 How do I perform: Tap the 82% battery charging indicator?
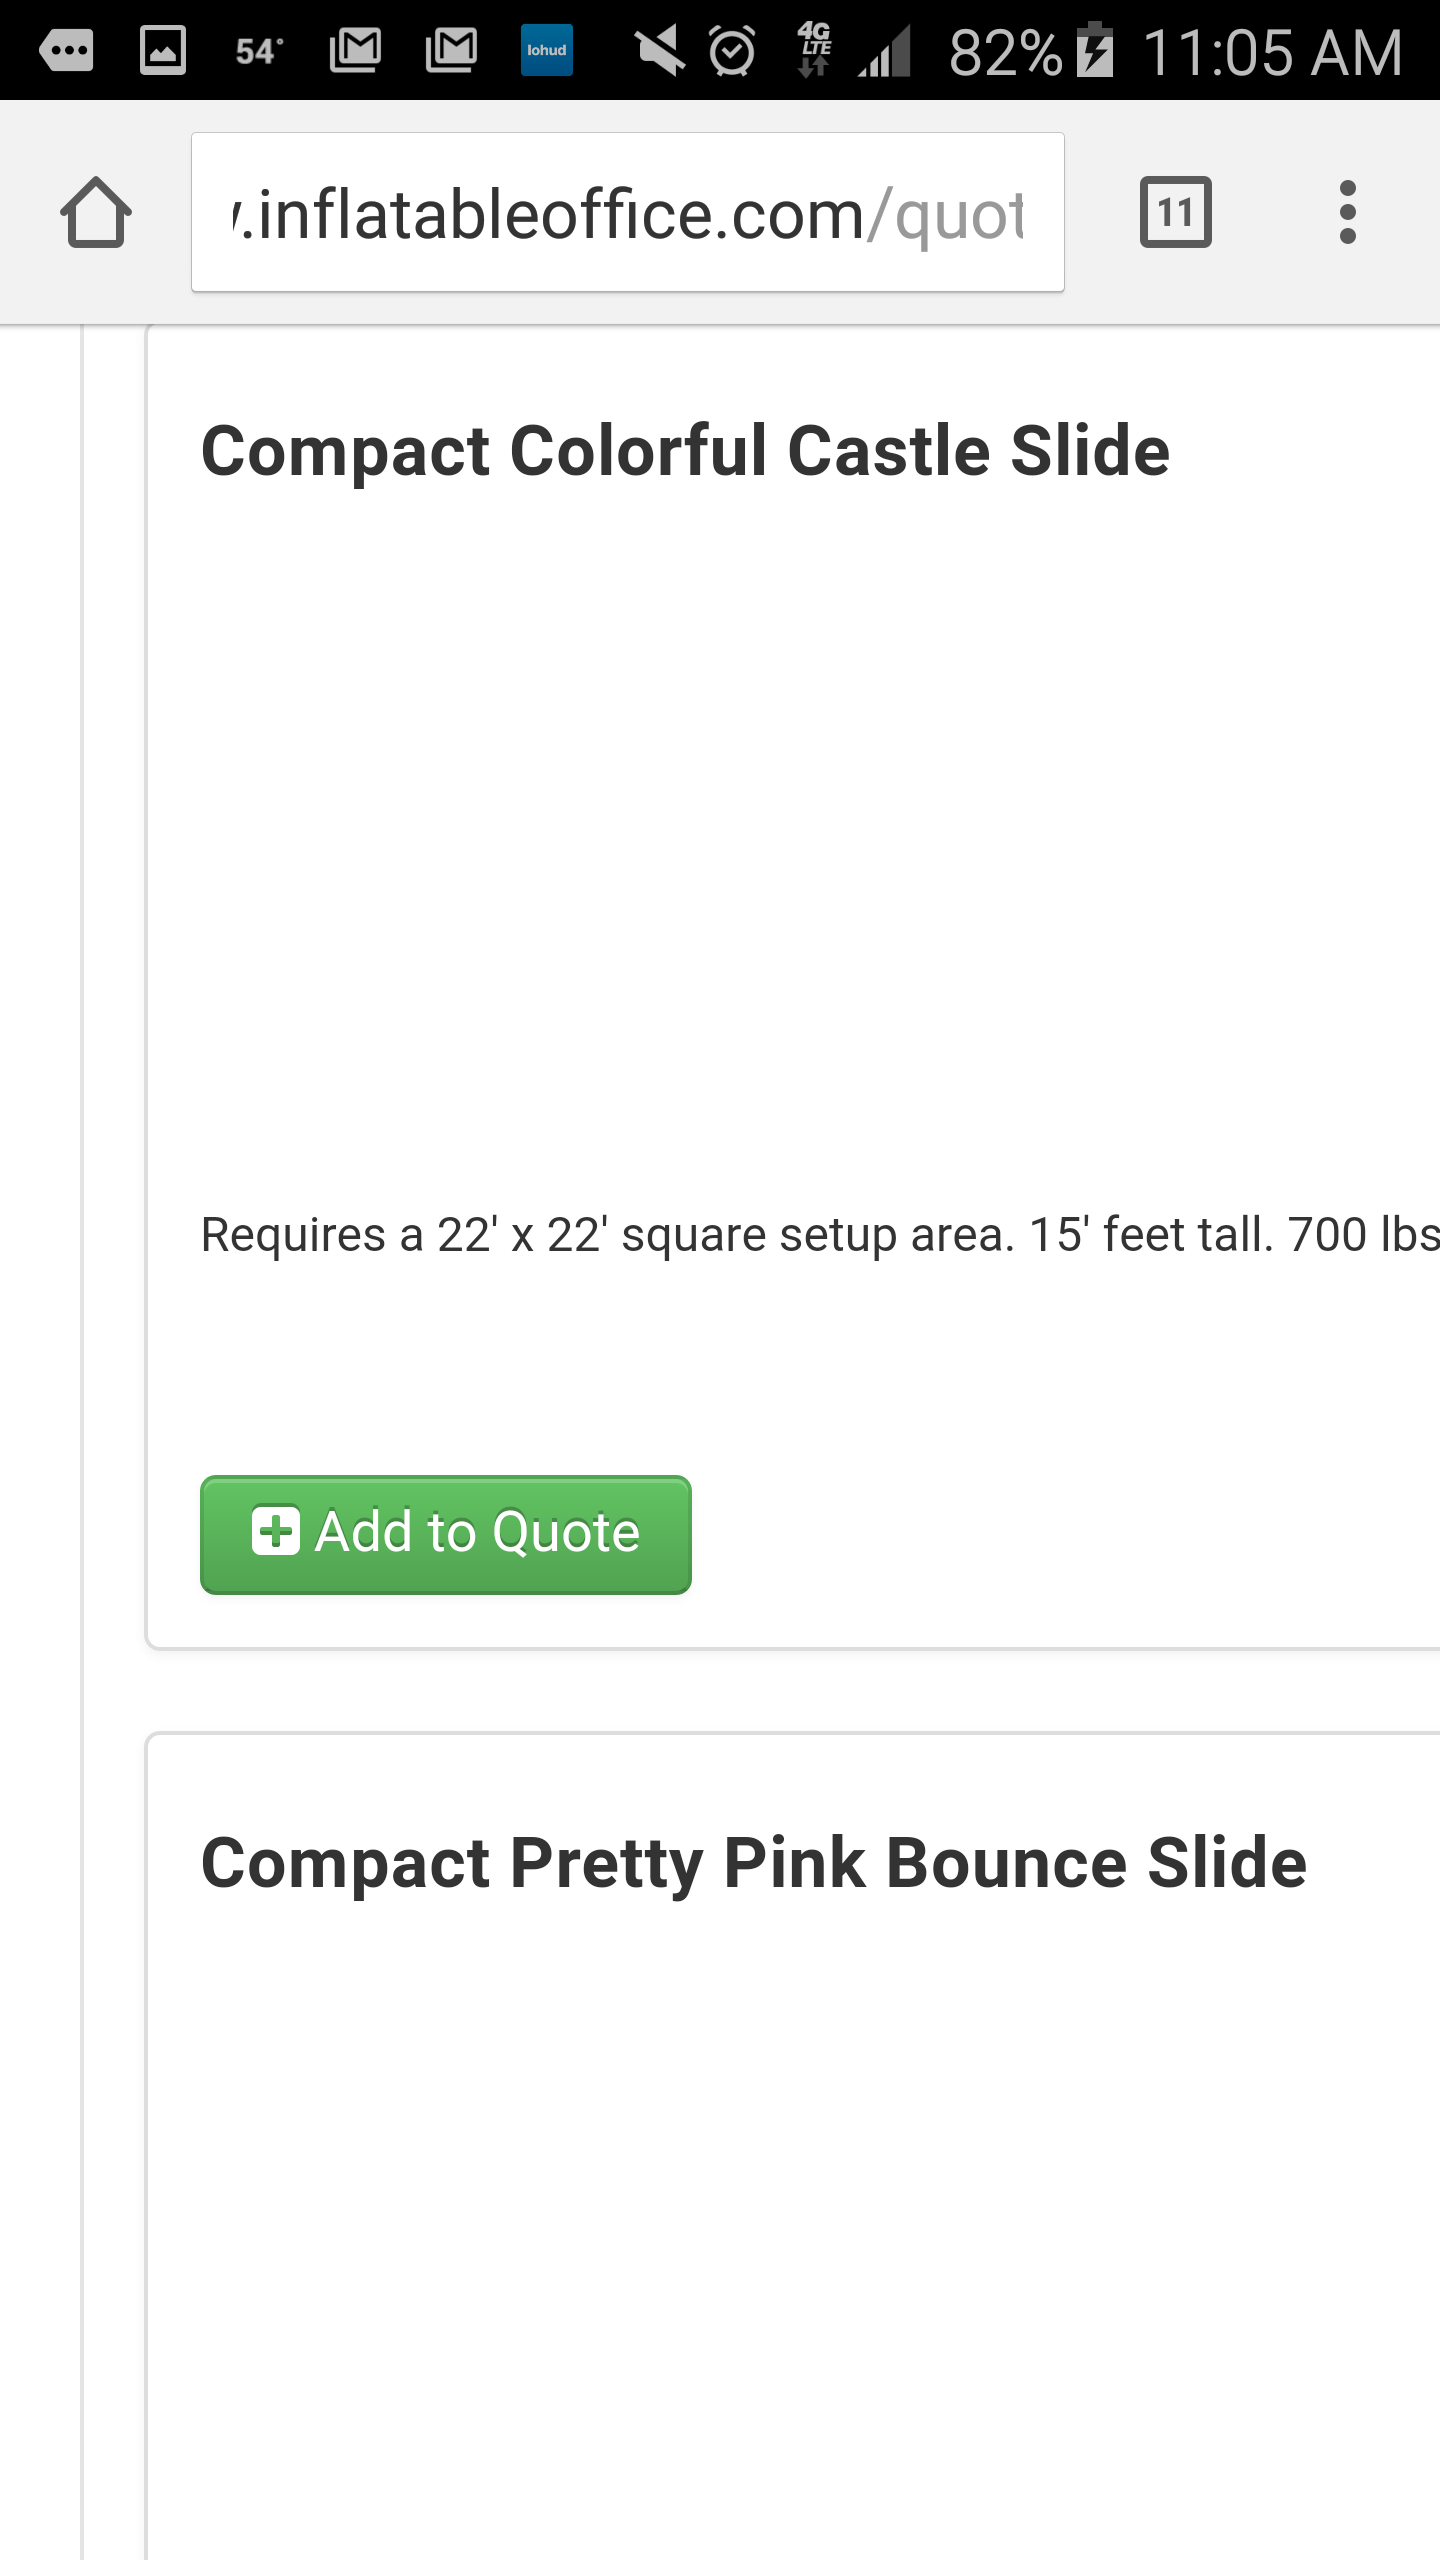[1030, 52]
